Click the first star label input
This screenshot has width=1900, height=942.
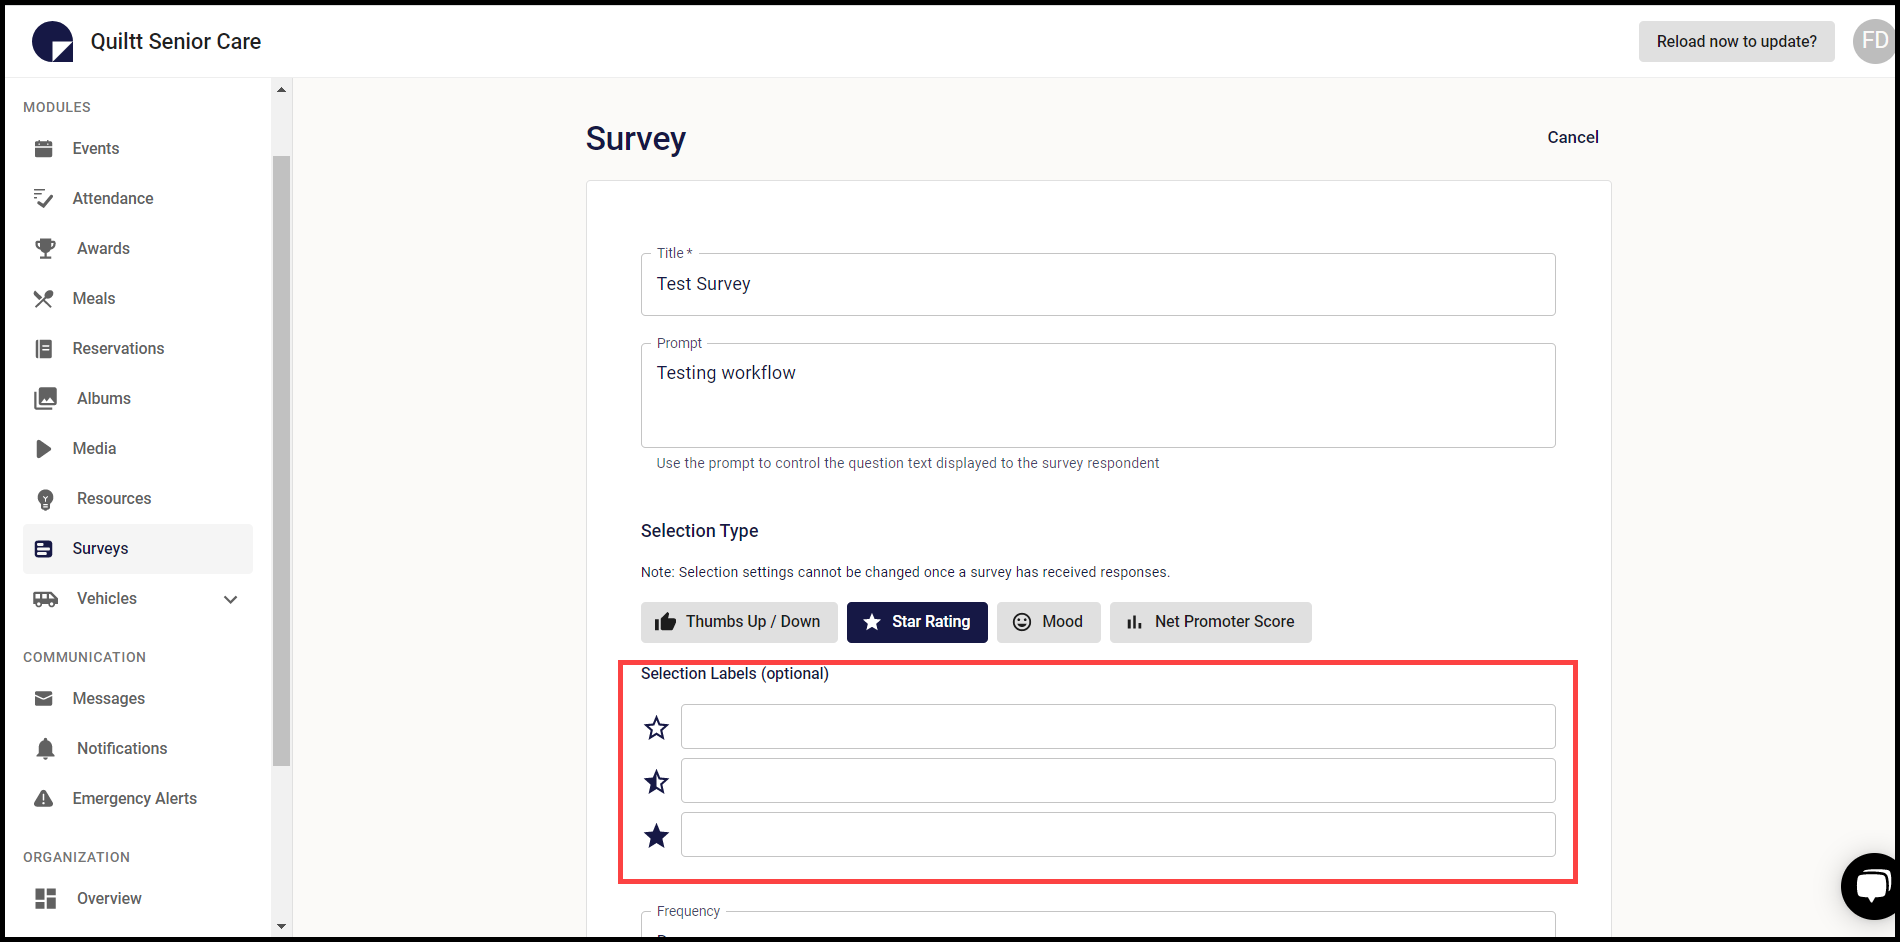1118,727
